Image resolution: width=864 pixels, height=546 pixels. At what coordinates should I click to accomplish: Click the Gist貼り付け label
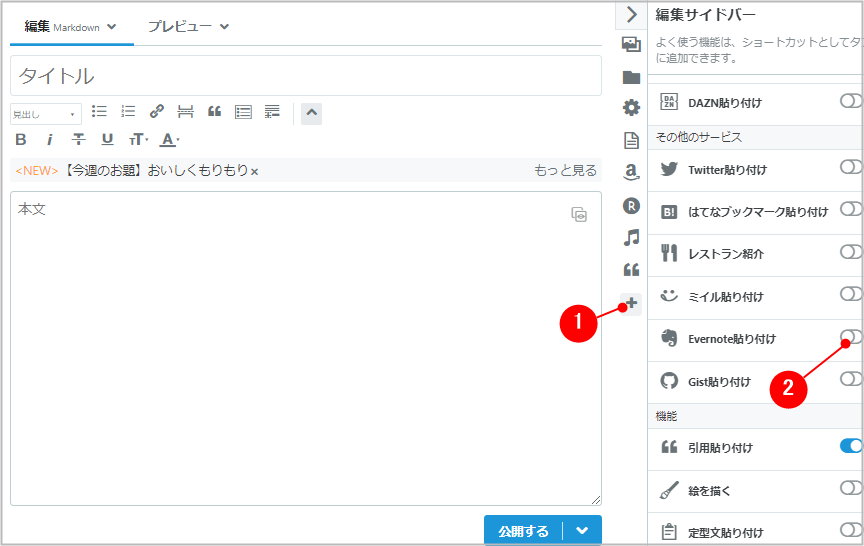(720, 382)
